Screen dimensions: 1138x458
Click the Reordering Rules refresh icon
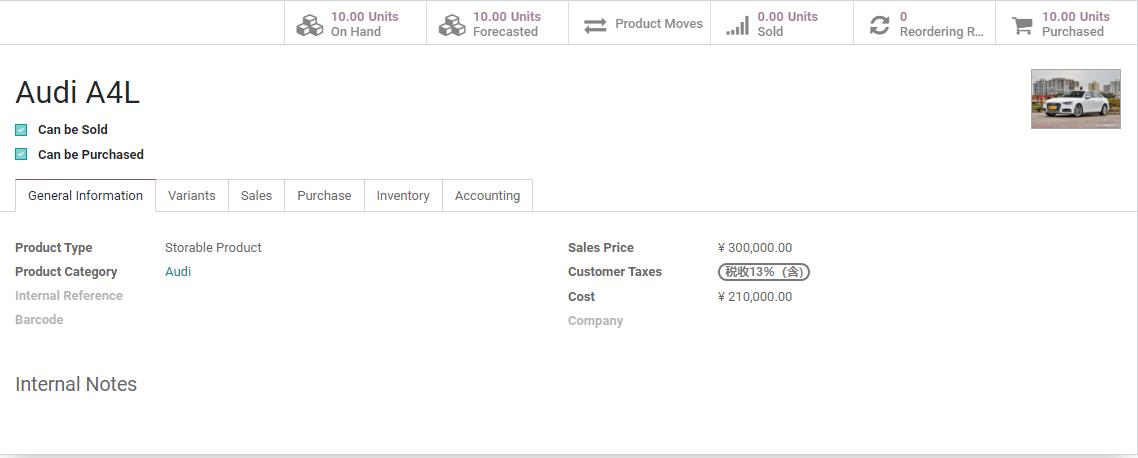pos(880,25)
